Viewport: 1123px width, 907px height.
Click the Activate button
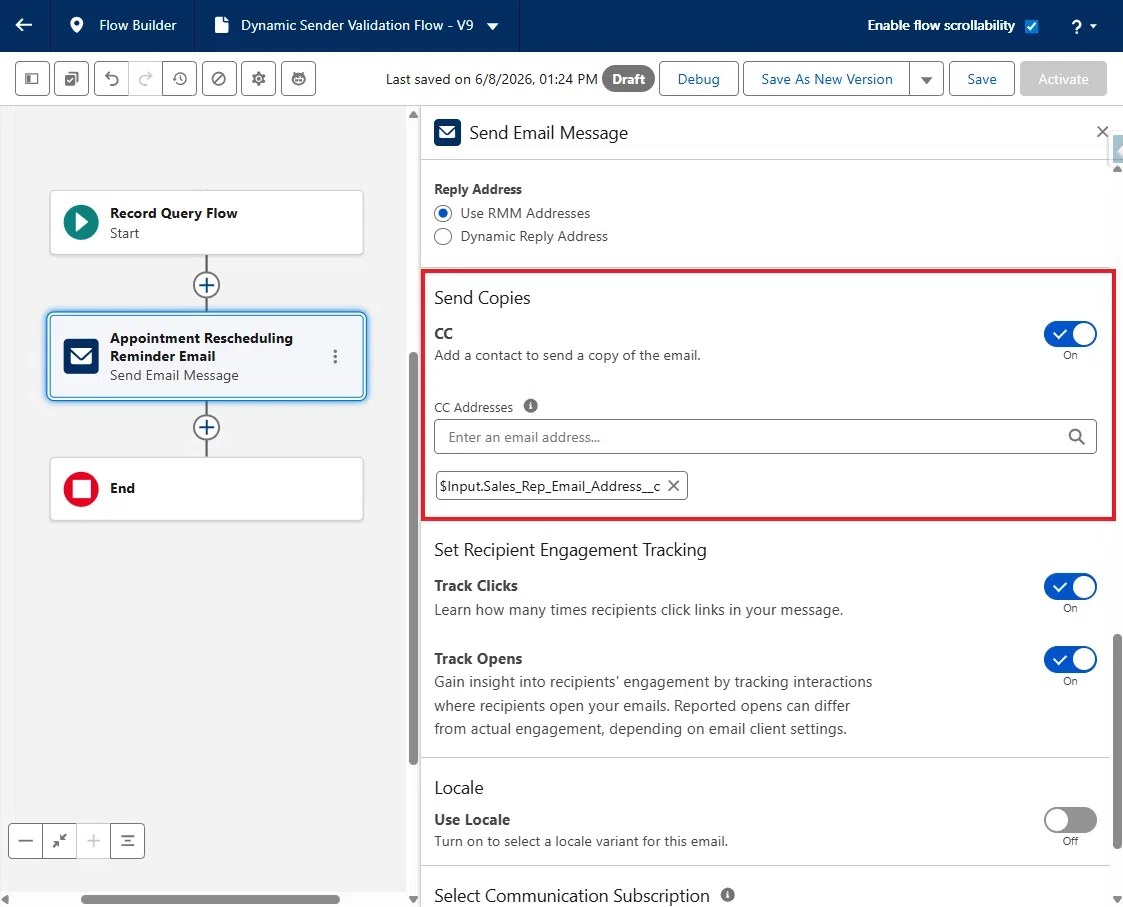click(x=1063, y=79)
